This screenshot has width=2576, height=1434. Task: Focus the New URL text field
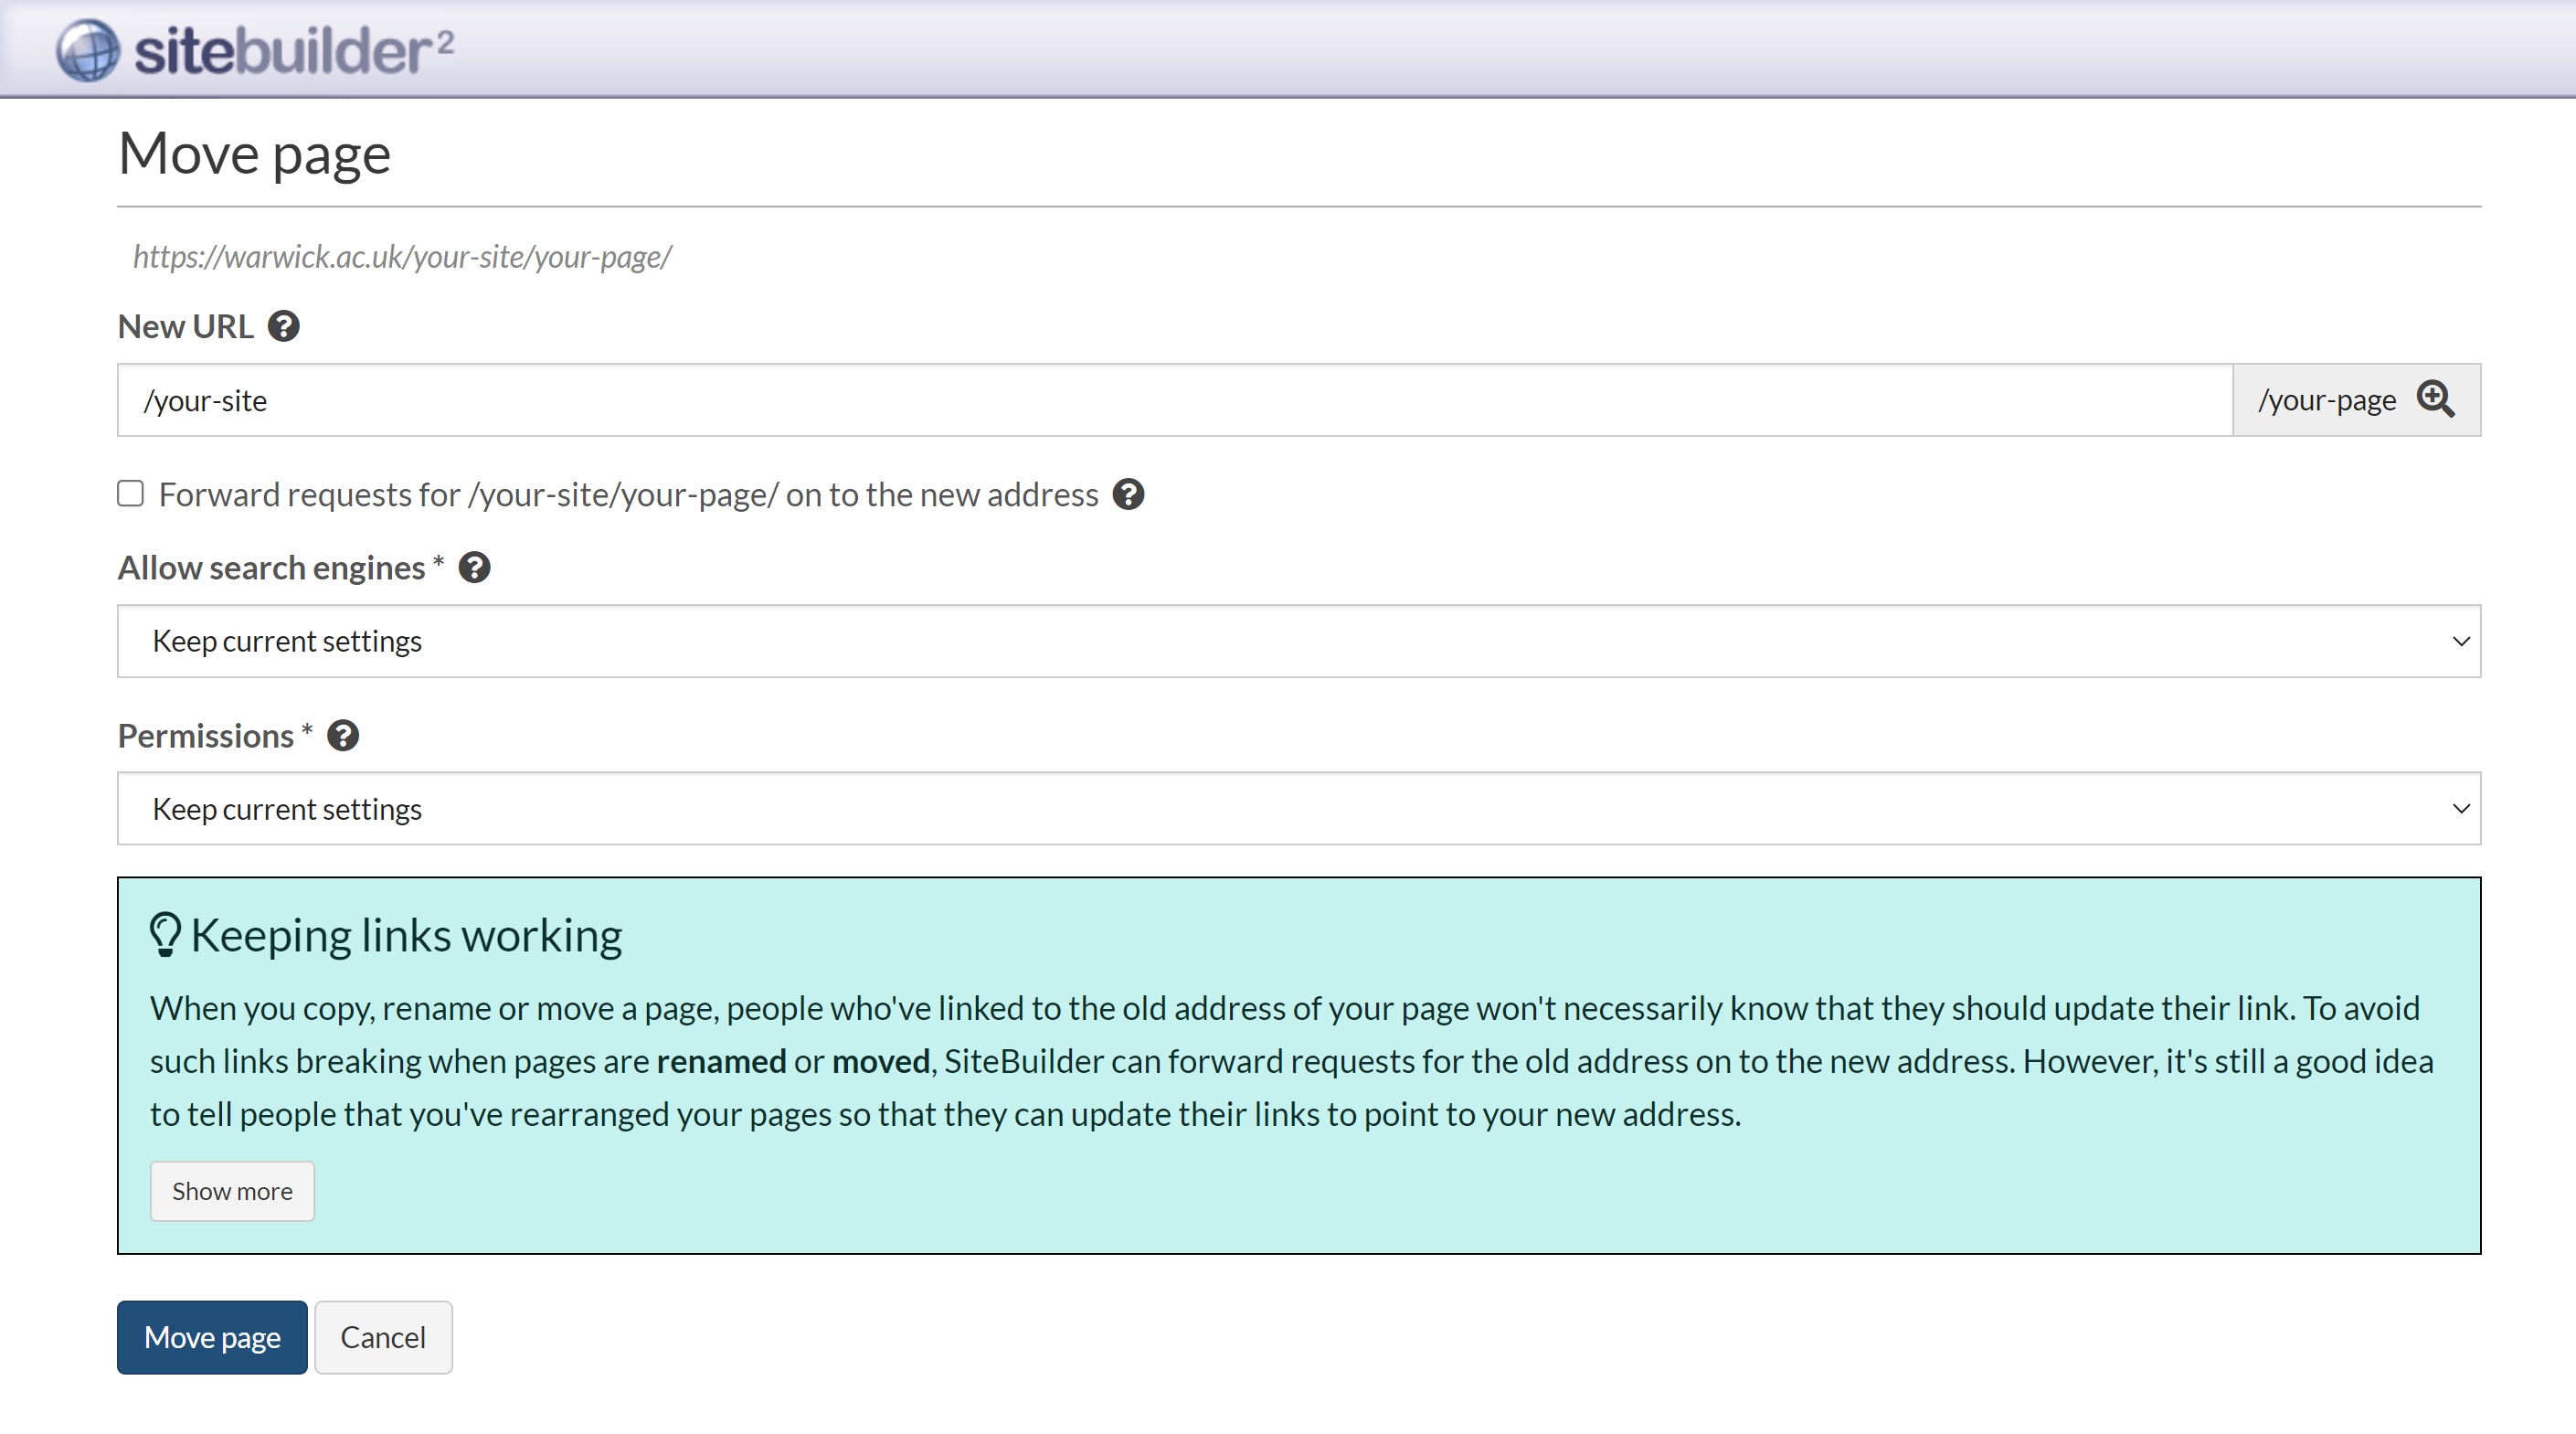[1174, 400]
